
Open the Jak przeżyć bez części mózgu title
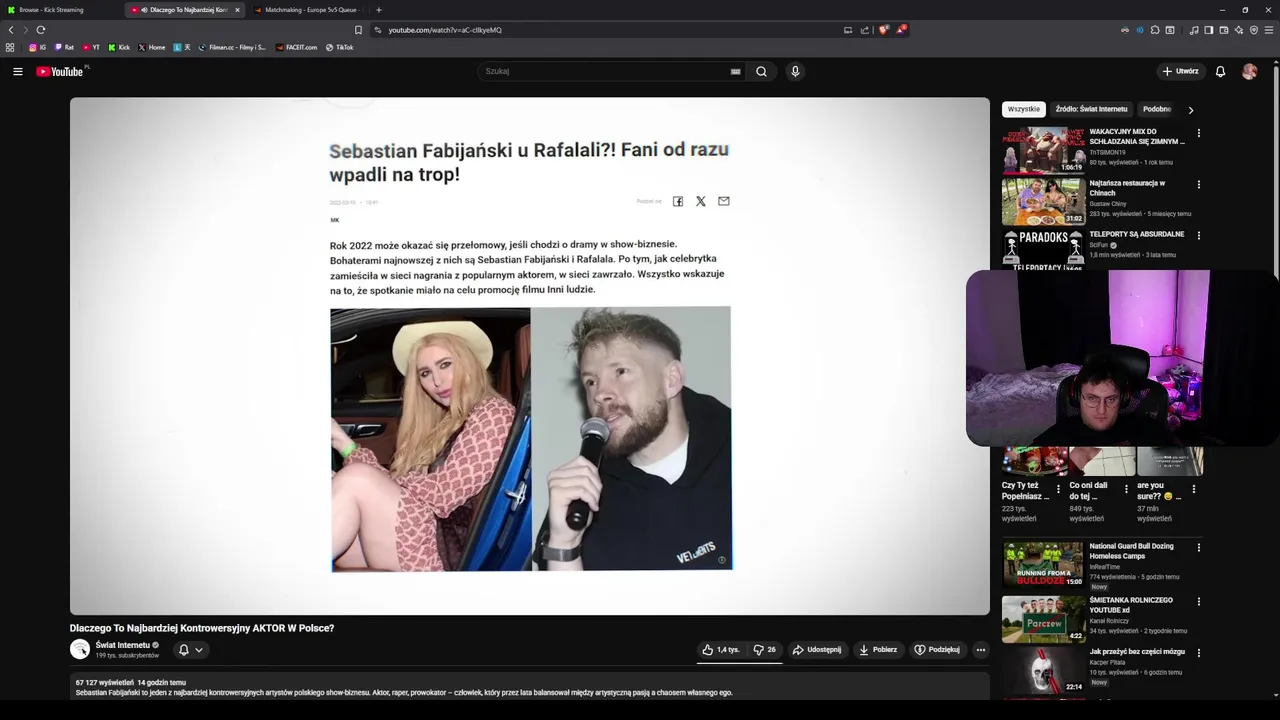(x=1137, y=652)
